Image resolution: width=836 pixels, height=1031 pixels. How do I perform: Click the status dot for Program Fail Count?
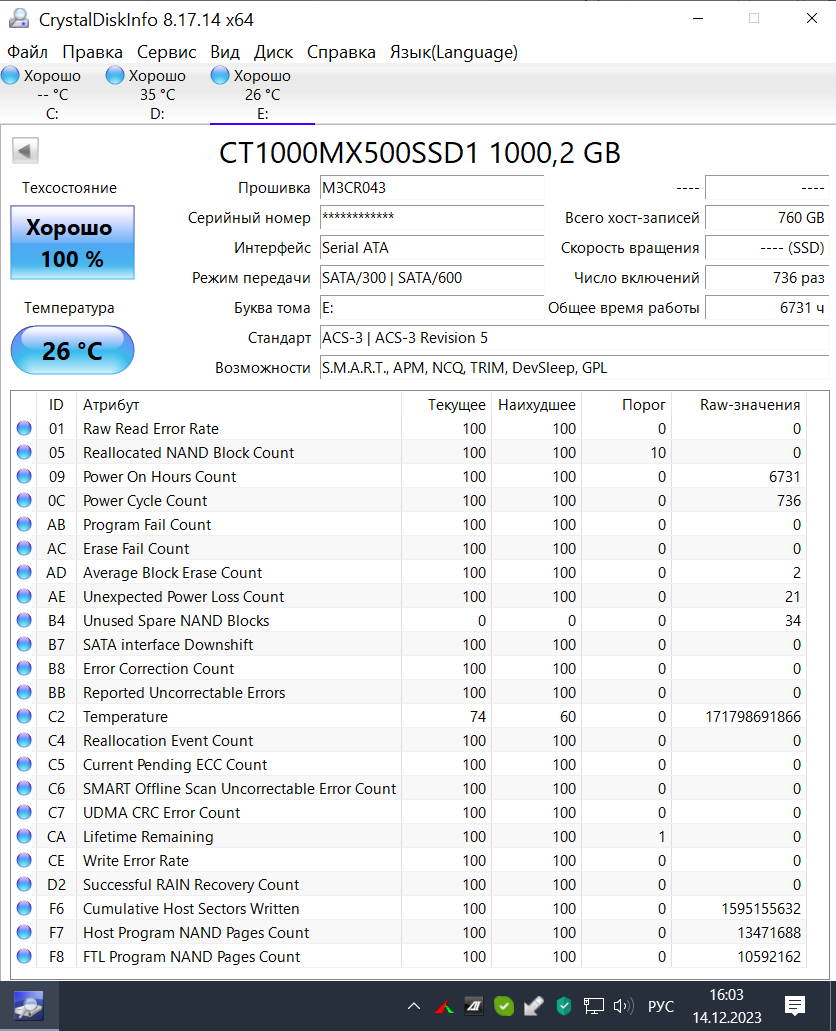[24, 524]
